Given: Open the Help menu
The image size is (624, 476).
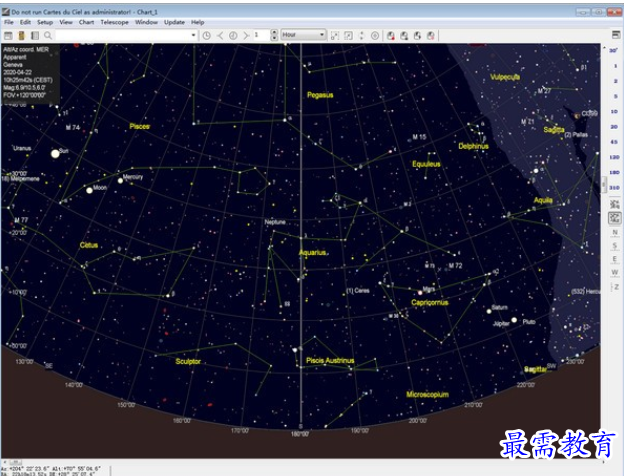Looking at the screenshot, I should tap(197, 22).
